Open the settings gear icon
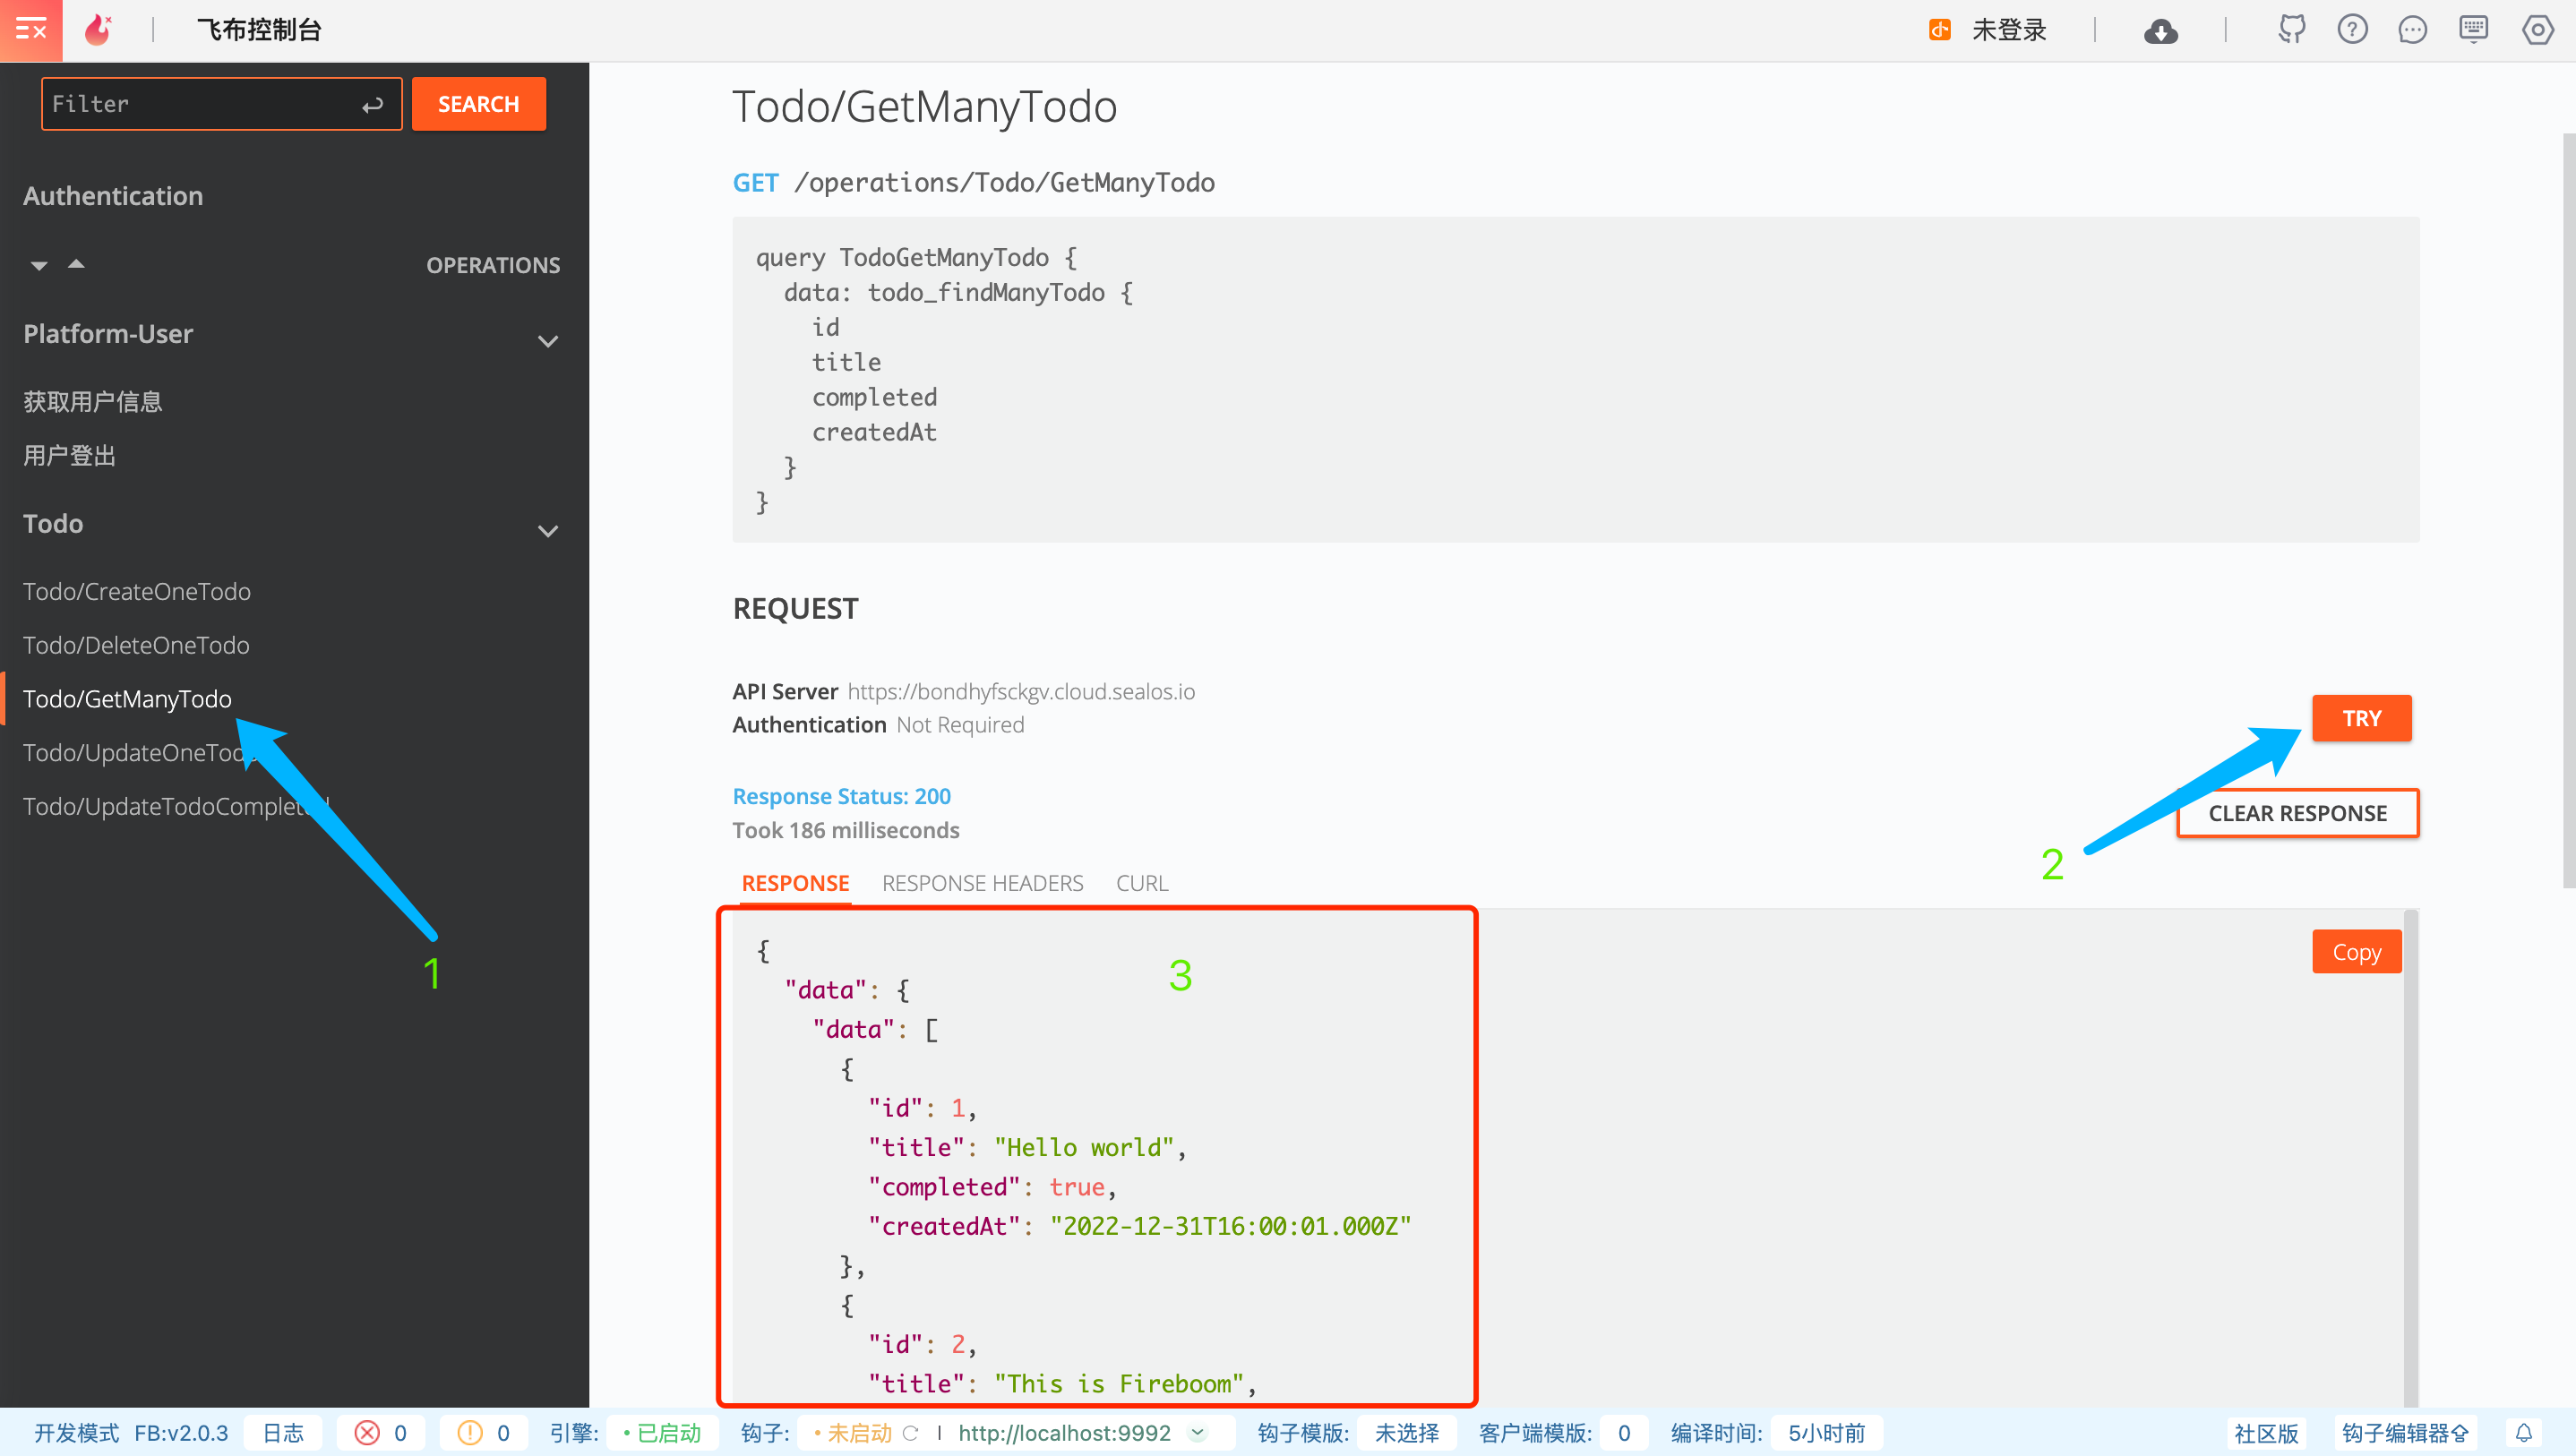 coord(2537,30)
